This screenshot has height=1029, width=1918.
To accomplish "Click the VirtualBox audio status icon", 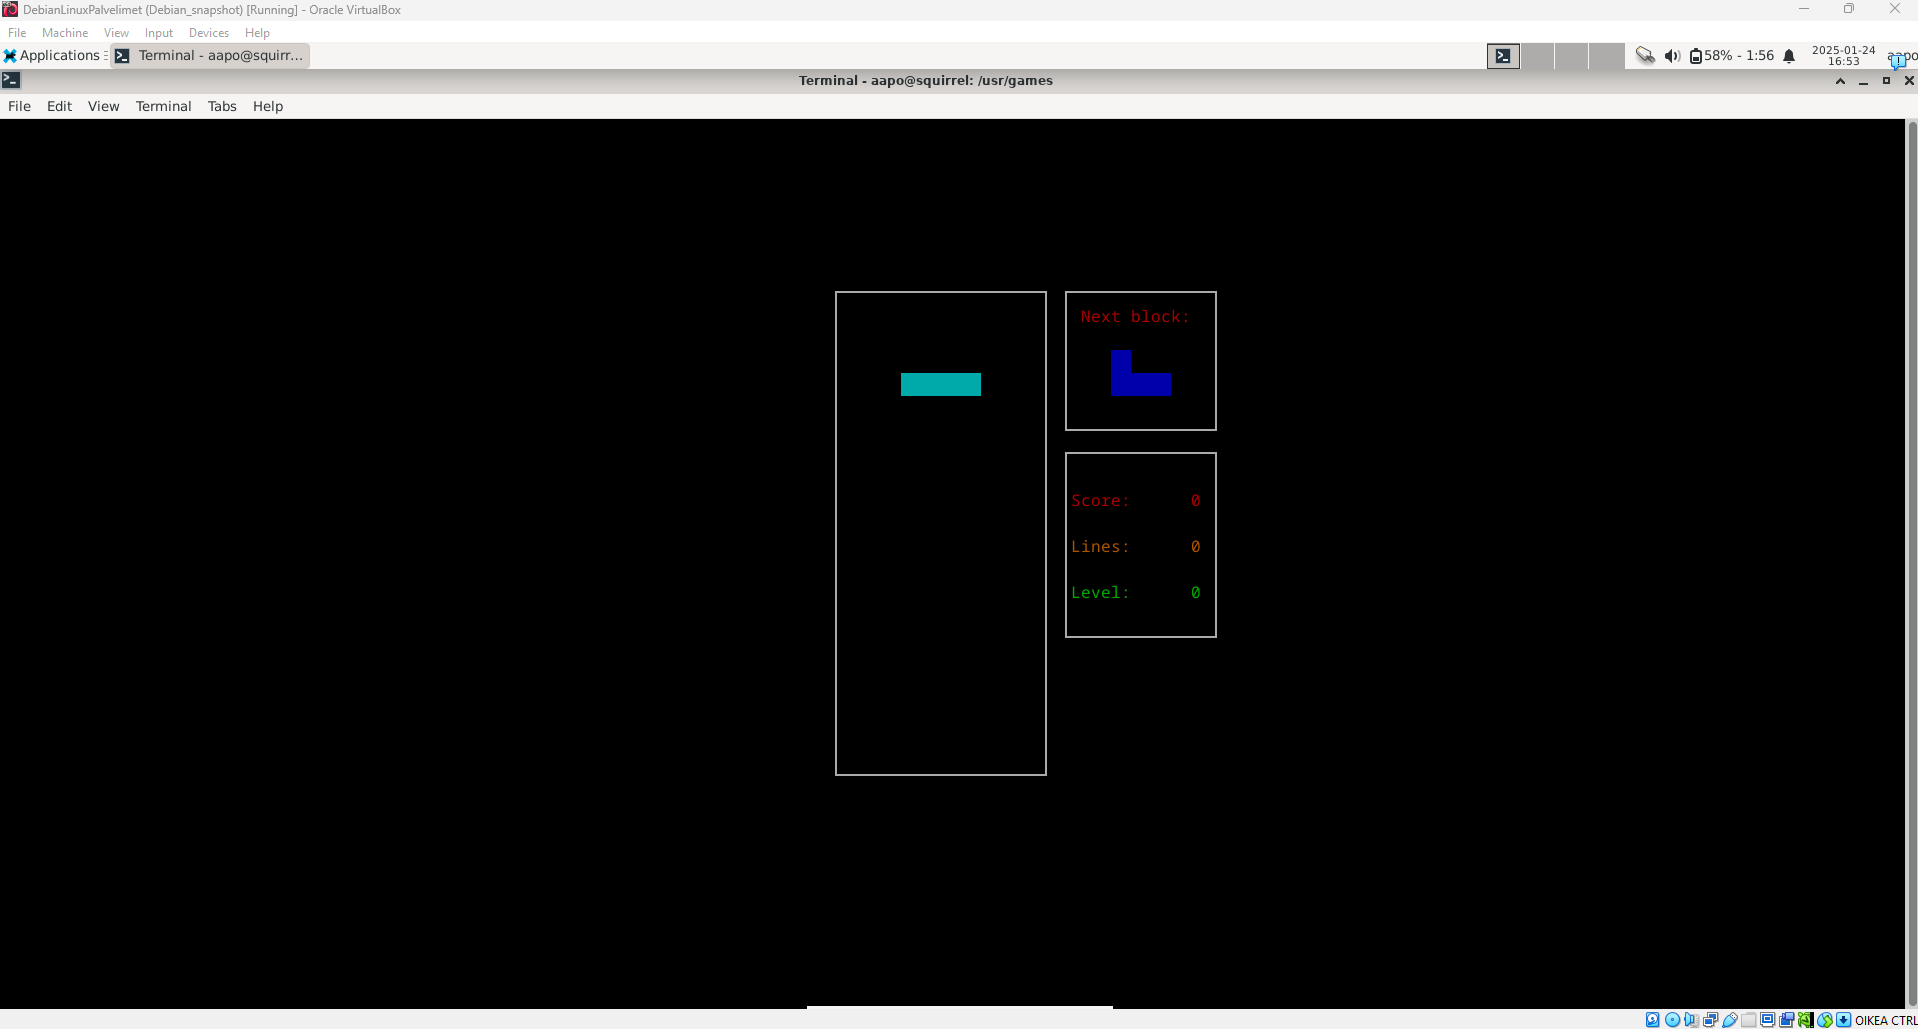I will 1691,1020.
